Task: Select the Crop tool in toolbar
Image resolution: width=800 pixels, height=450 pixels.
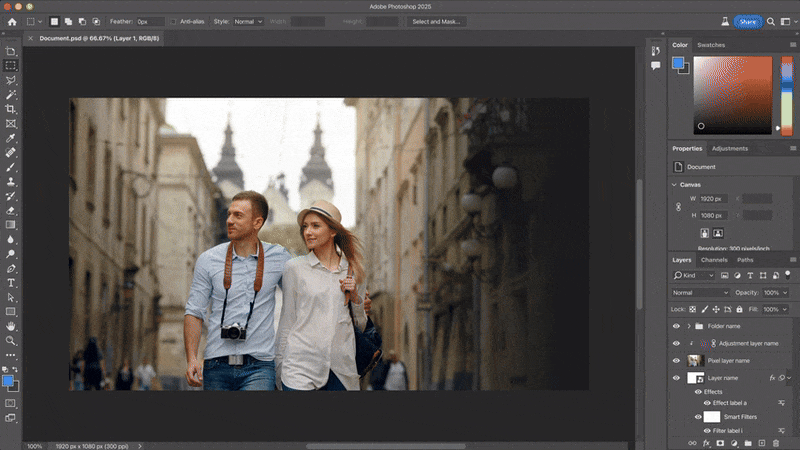Action: [x=11, y=107]
